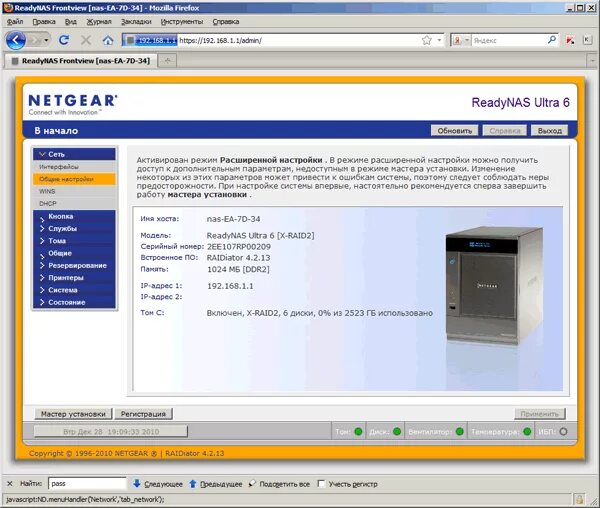Click the Применить button

coord(540,414)
